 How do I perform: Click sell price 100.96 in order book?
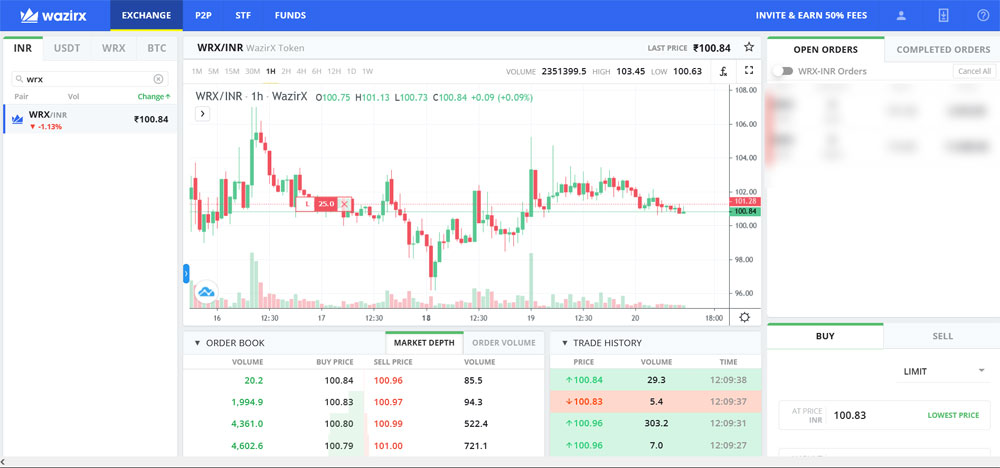[x=388, y=381]
